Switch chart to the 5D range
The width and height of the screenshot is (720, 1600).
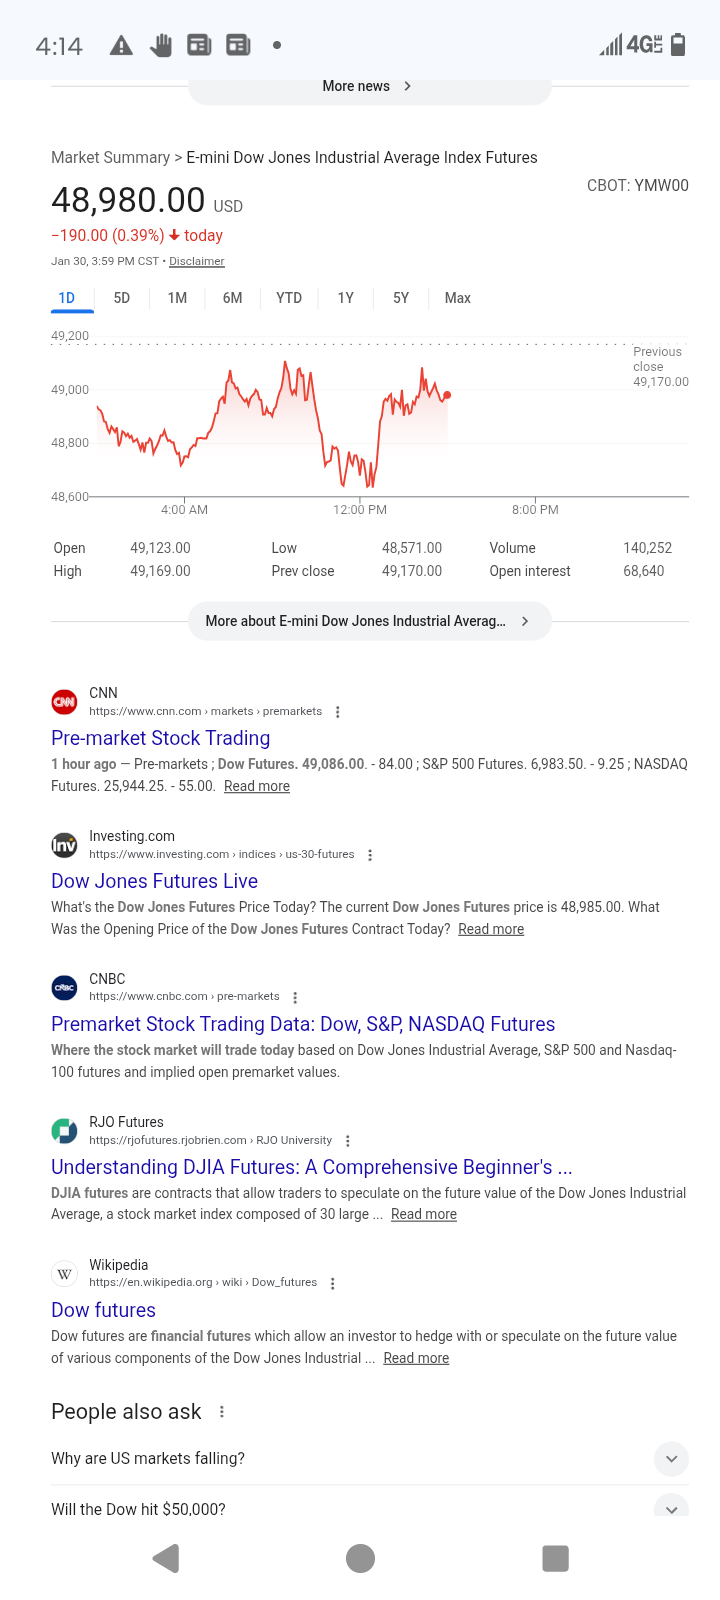pos(122,298)
